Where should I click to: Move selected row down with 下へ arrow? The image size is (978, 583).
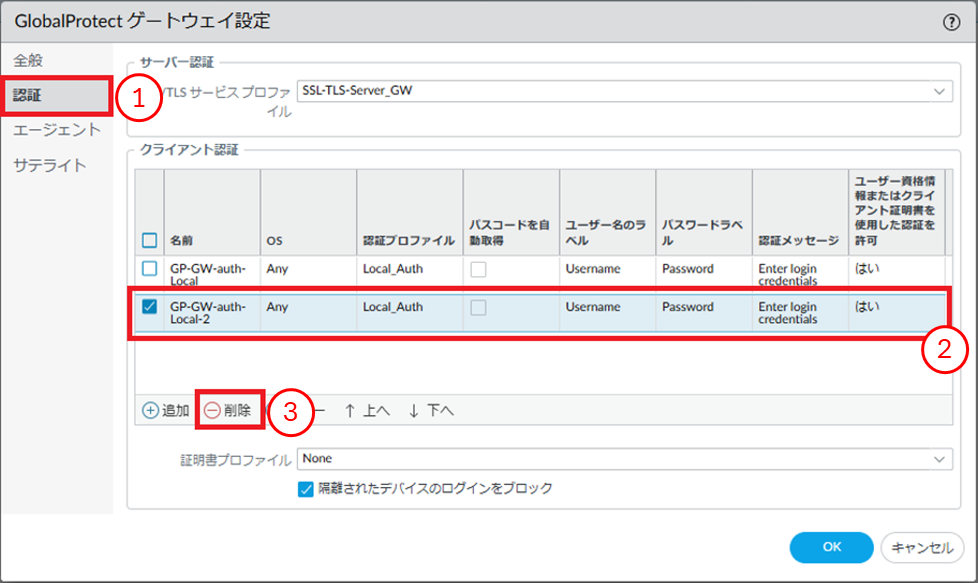click(431, 410)
